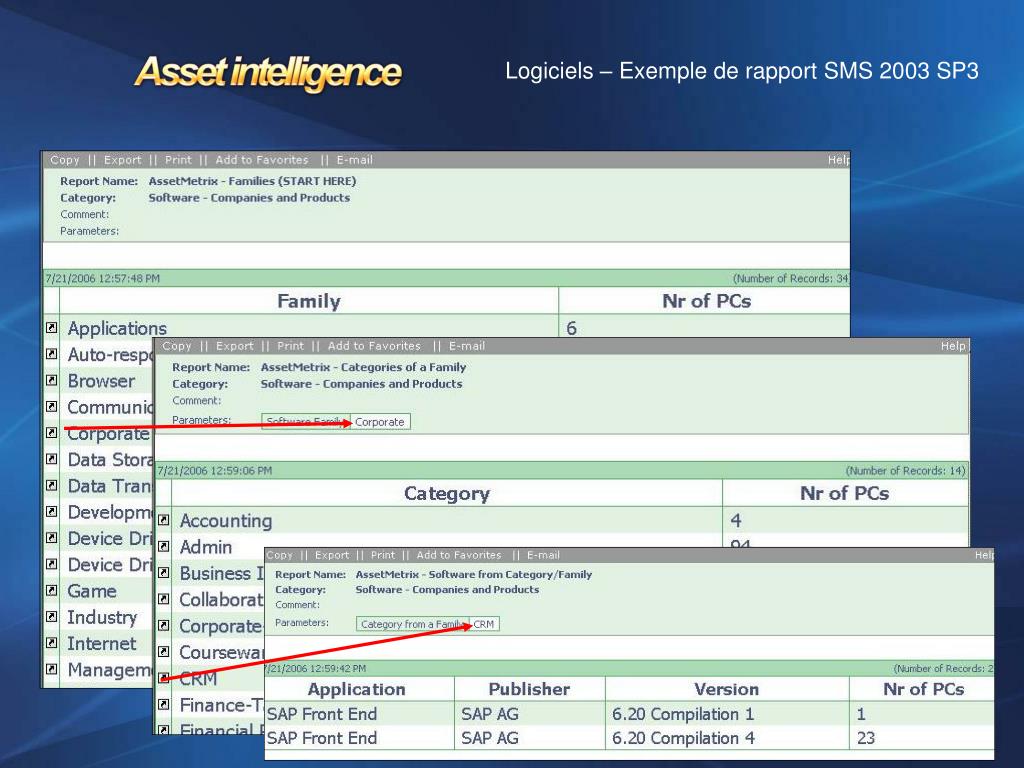Image resolution: width=1024 pixels, height=768 pixels.
Task: Copy the Software from Category/Family report
Action: point(280,555)
